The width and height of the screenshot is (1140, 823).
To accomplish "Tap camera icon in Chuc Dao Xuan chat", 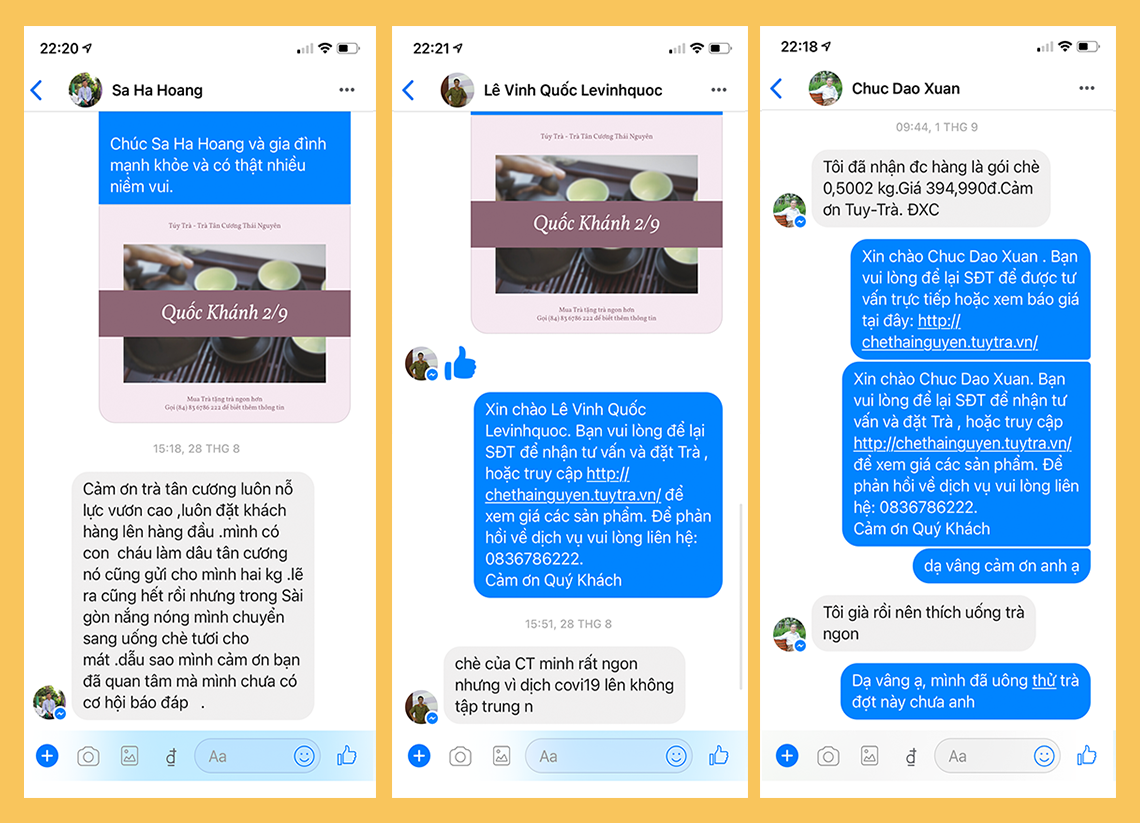I will pyautogui.click(x=828, y=756).
